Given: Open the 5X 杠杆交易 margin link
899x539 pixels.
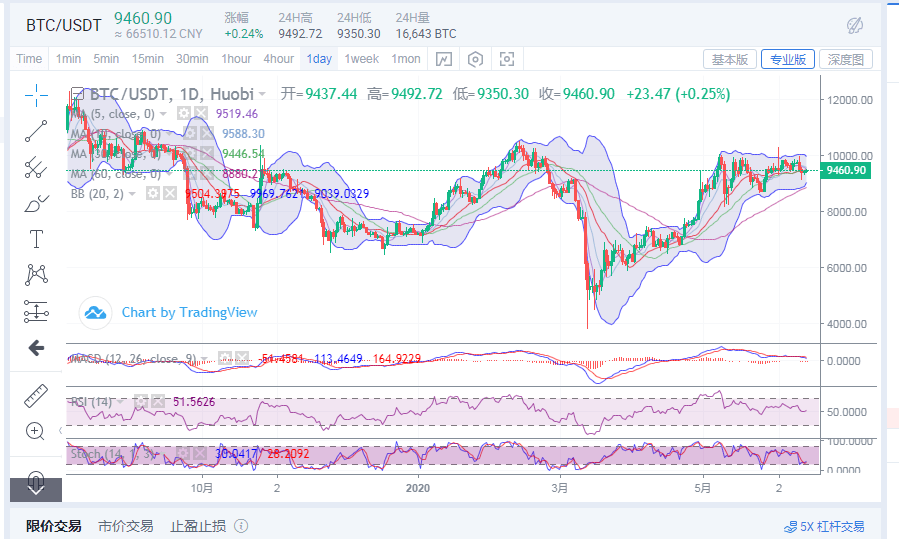Looking at the screenshot, I should (x=825, y=526).
